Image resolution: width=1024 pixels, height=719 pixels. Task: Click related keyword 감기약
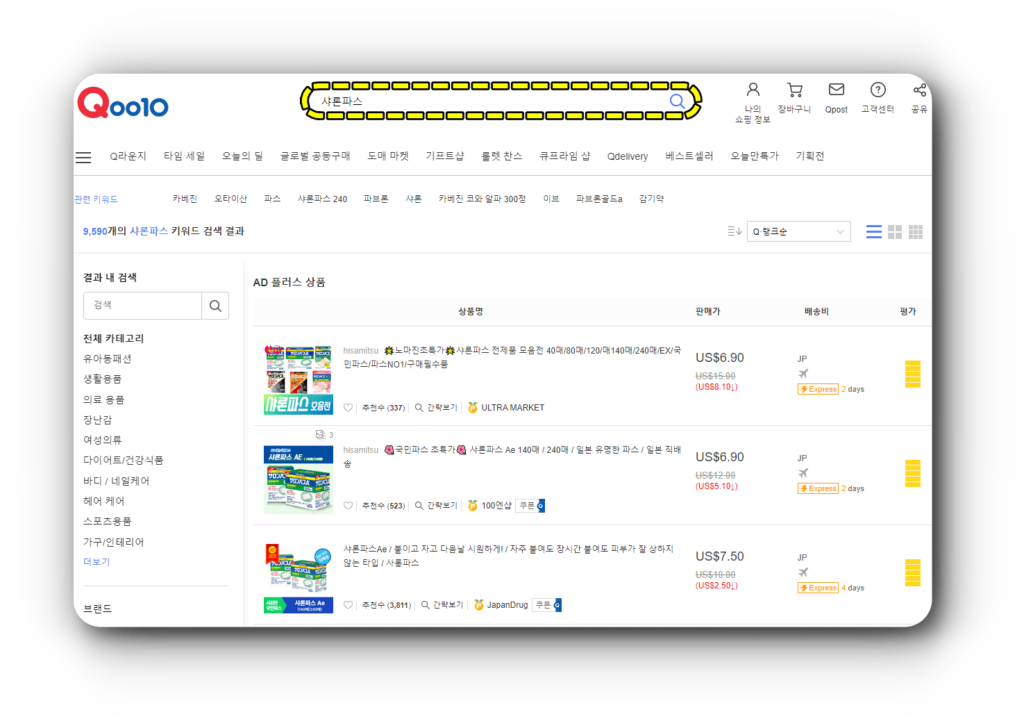651,199
